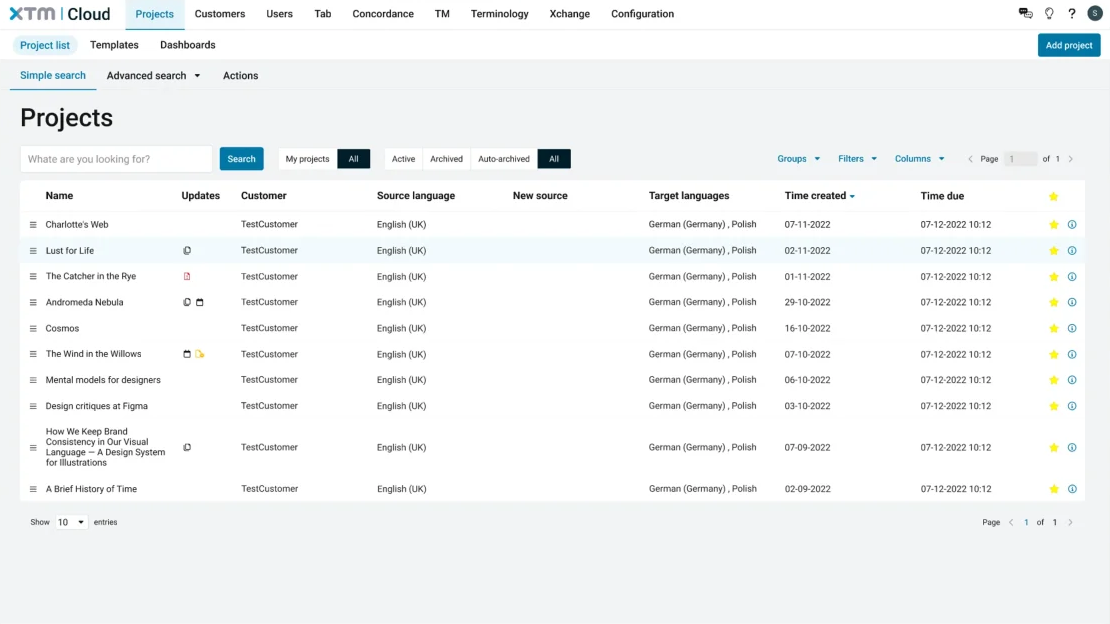Click the Add project button

(1069, 45)
